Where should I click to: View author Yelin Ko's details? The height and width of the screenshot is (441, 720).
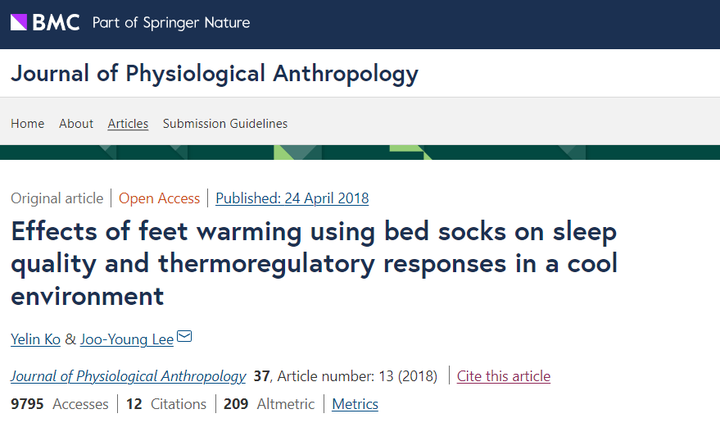point(35,339)
